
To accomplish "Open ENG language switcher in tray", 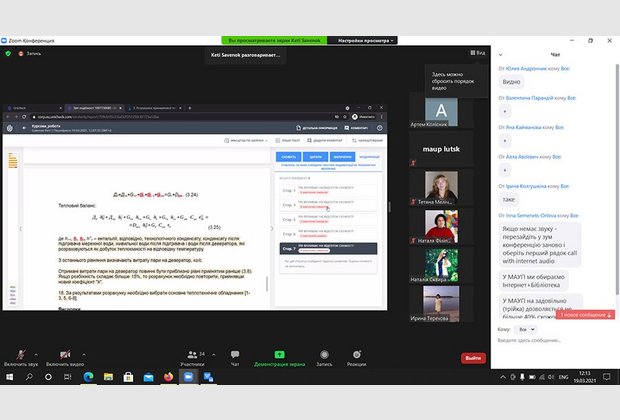I will point(563,377).
